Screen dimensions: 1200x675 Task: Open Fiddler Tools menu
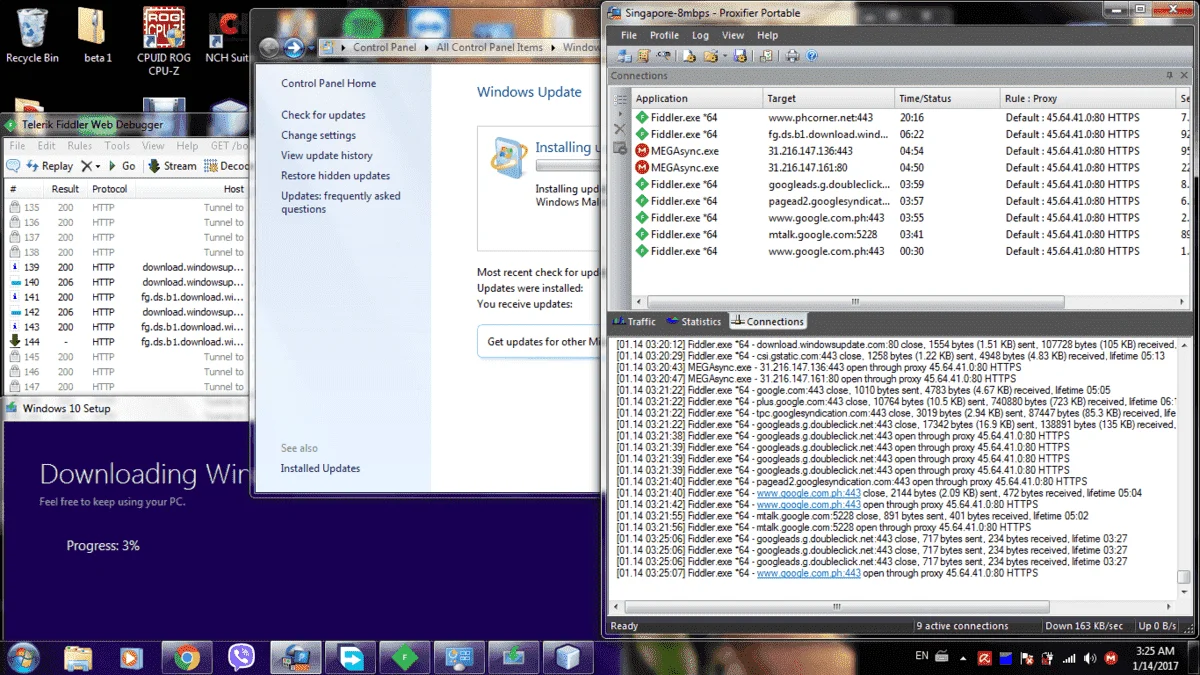(x=117, y=146)
